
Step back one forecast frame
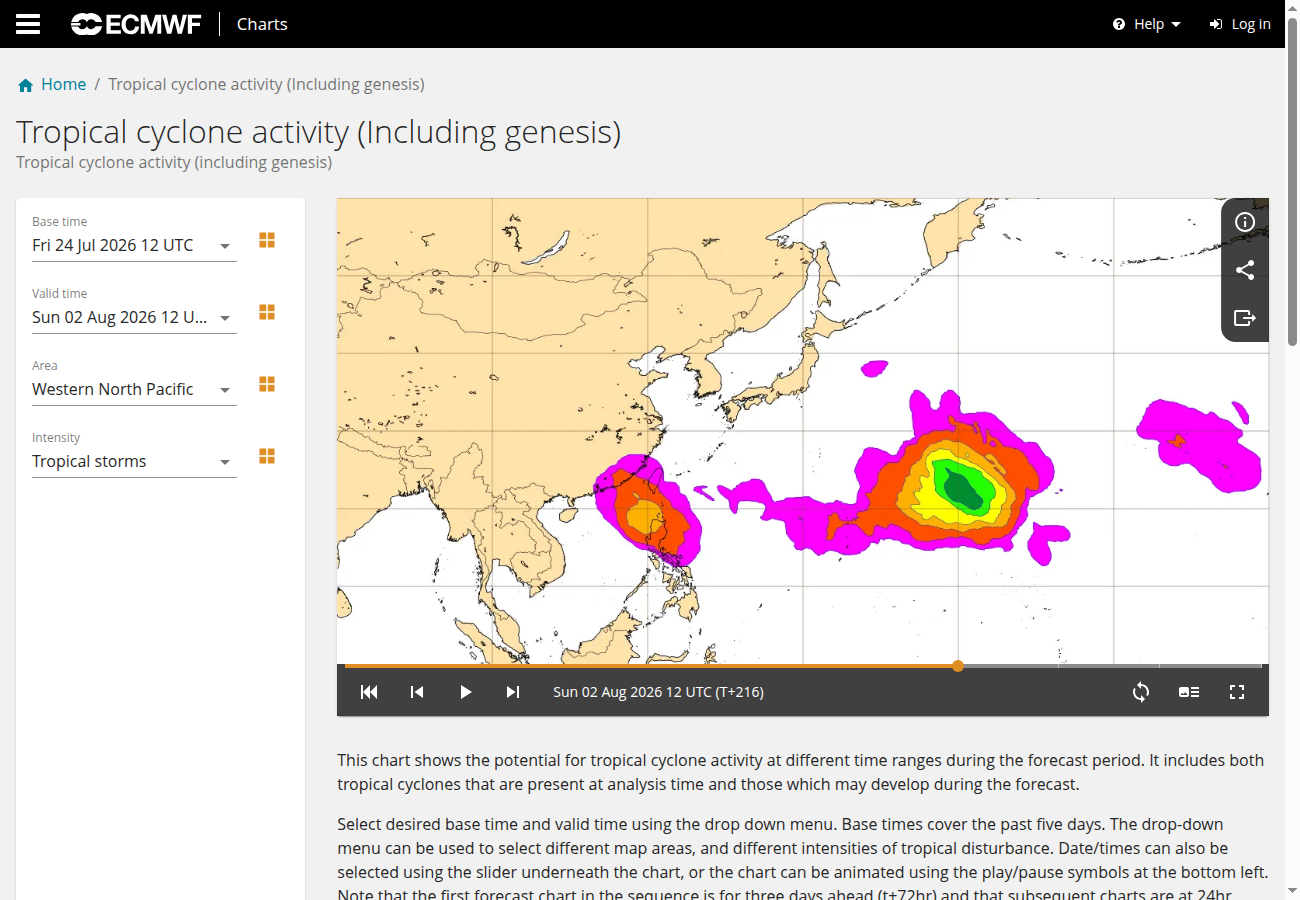click(417, 692)
